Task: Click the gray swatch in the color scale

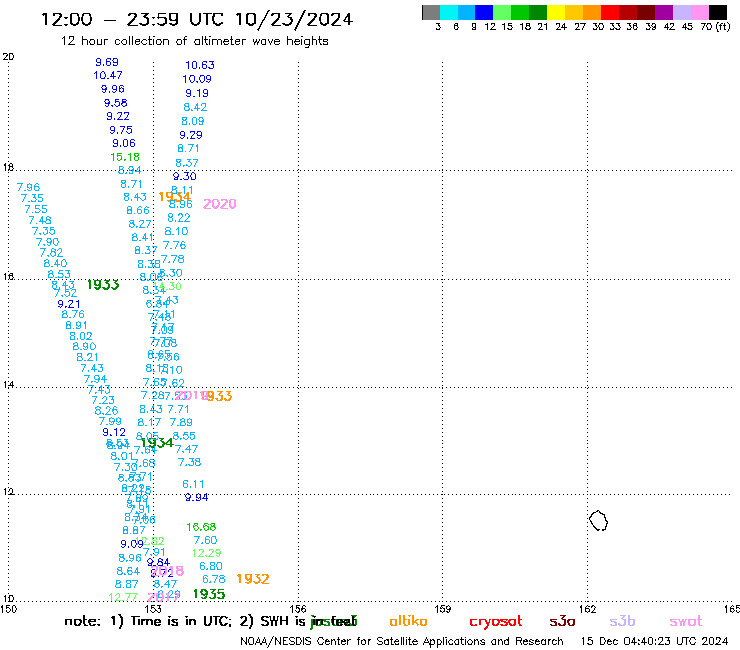Action: [x=431, y=12]
